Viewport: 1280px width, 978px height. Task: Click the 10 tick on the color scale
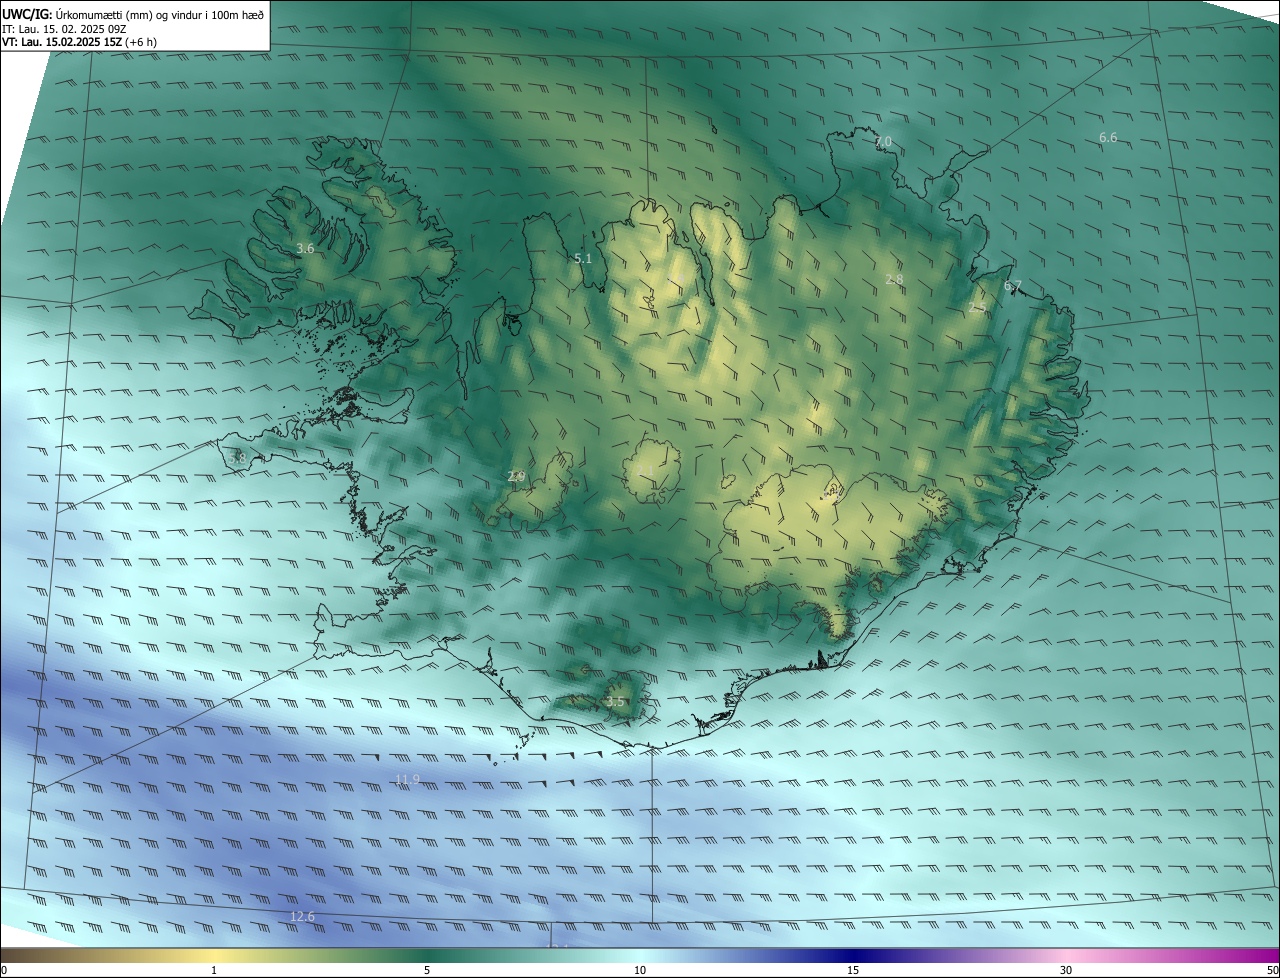640,971
